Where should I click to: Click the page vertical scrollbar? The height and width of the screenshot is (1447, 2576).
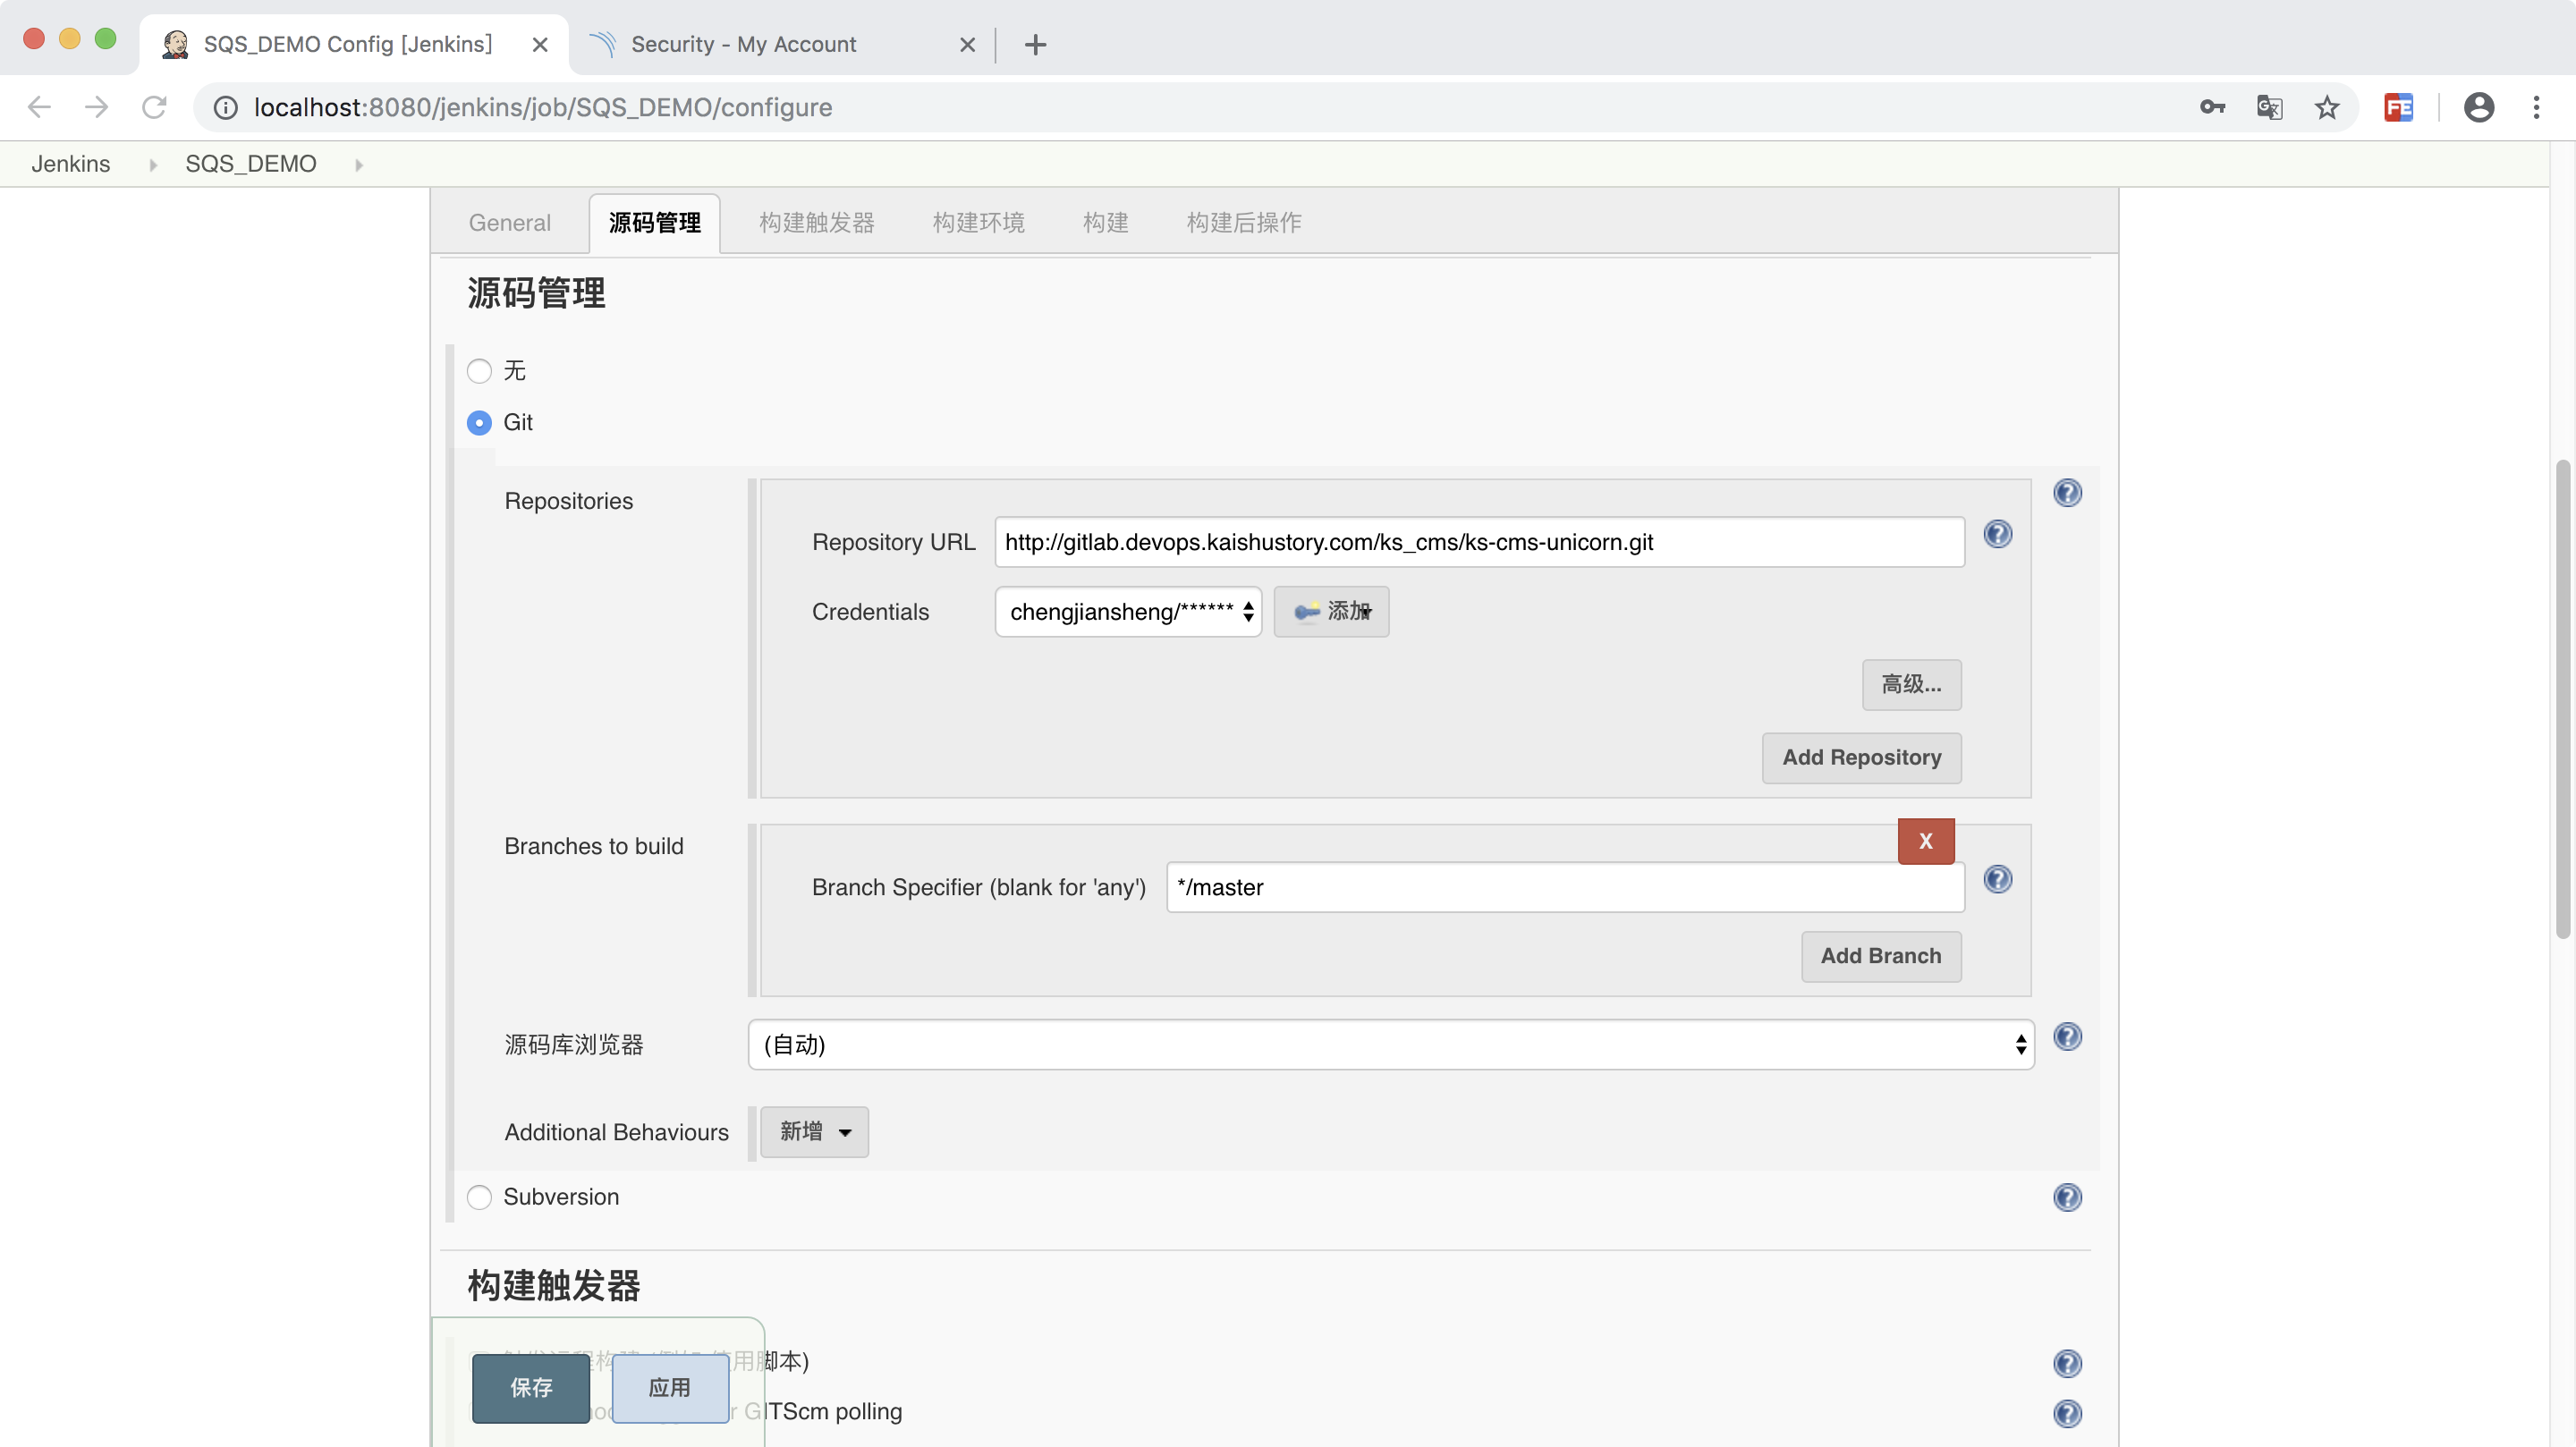[x=2562, y=700]
